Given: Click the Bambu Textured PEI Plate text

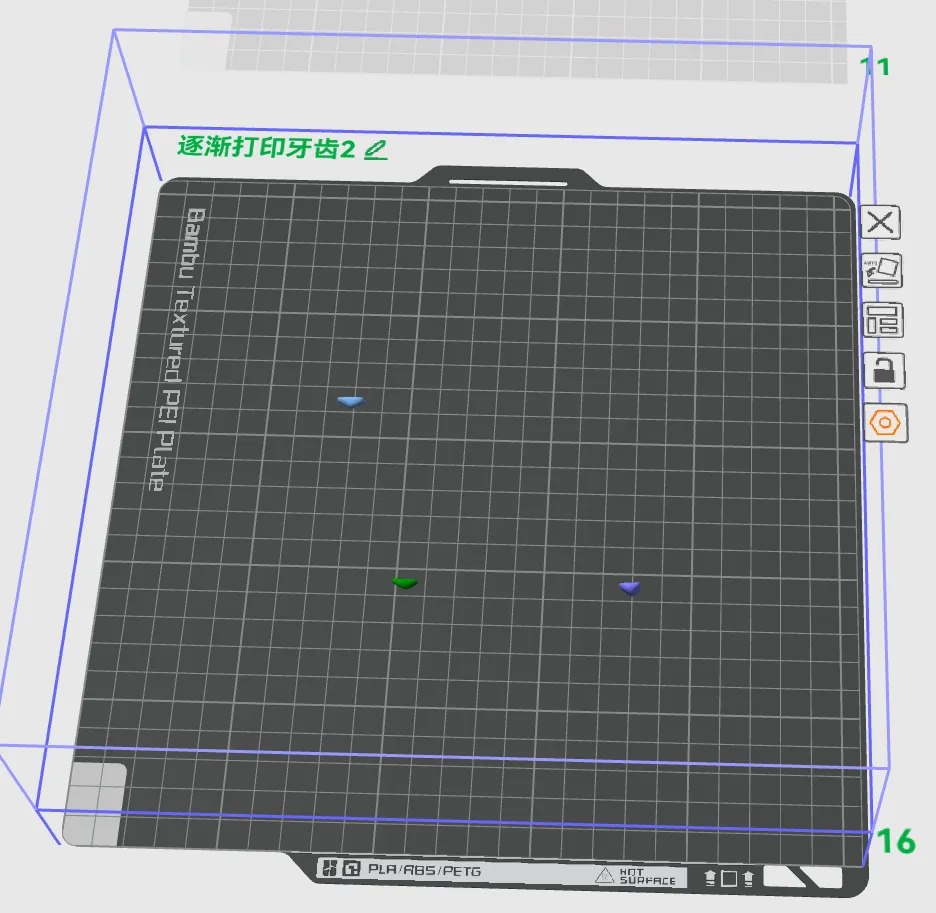Looking at the screenshot, I should [x=174, y=349].
